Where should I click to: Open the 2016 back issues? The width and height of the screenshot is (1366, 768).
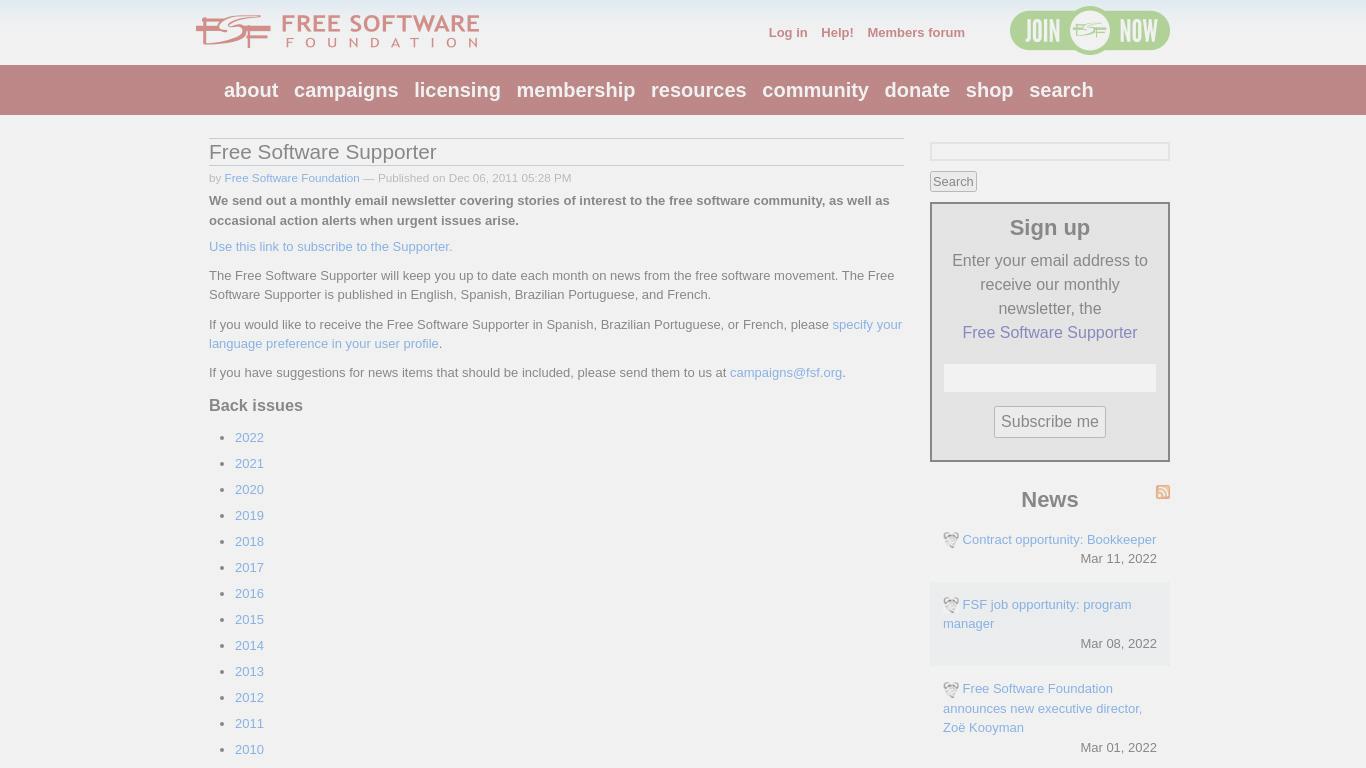tap(249, 594)
